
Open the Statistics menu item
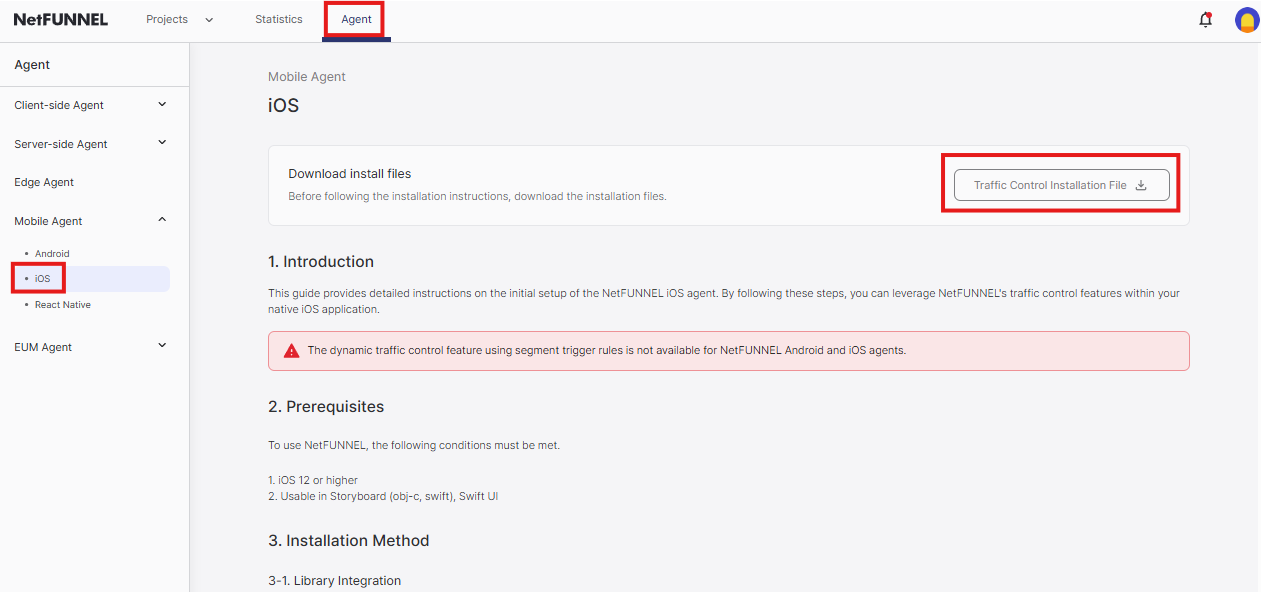(278, 18)
